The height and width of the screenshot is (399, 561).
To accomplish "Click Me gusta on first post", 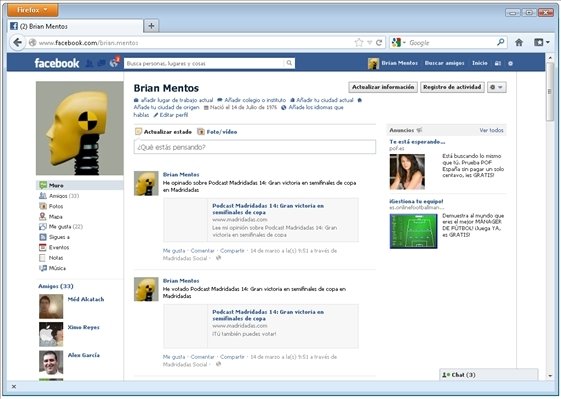I will pos(174,251).
